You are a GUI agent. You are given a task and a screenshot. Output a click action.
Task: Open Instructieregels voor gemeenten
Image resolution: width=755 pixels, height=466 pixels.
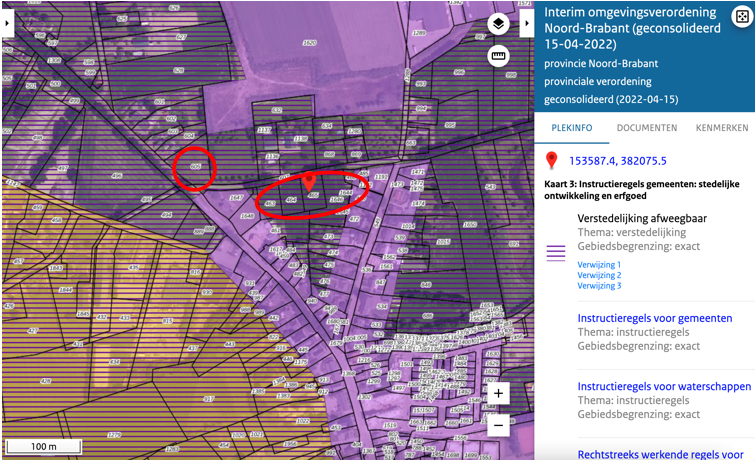coord(654,318)
